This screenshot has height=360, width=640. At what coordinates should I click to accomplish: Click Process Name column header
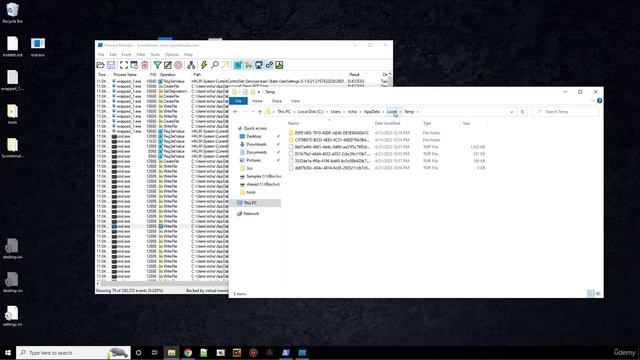coord(125,75)
